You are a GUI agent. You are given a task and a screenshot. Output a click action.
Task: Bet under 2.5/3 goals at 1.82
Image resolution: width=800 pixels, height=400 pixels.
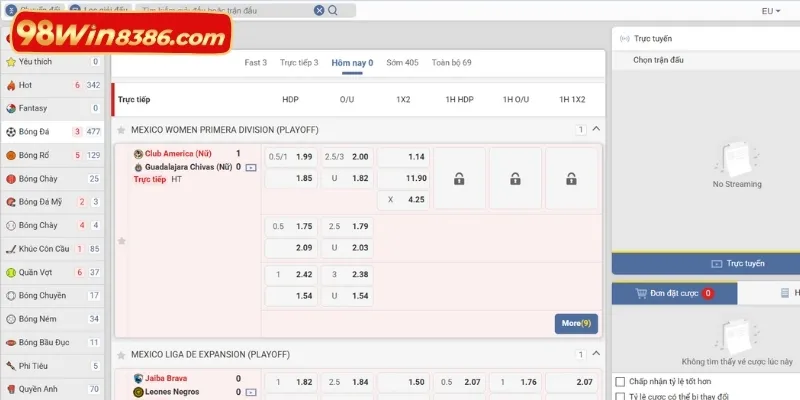coord(347,179)
